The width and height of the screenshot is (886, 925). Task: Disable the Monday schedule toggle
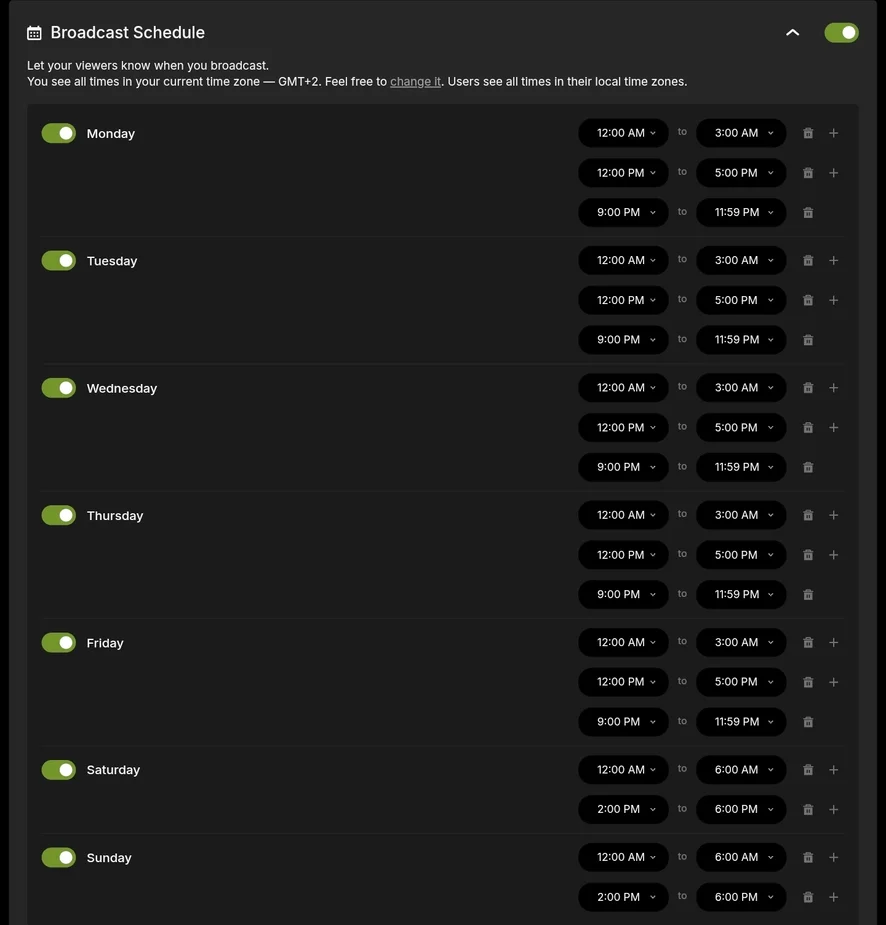[59, 133]
